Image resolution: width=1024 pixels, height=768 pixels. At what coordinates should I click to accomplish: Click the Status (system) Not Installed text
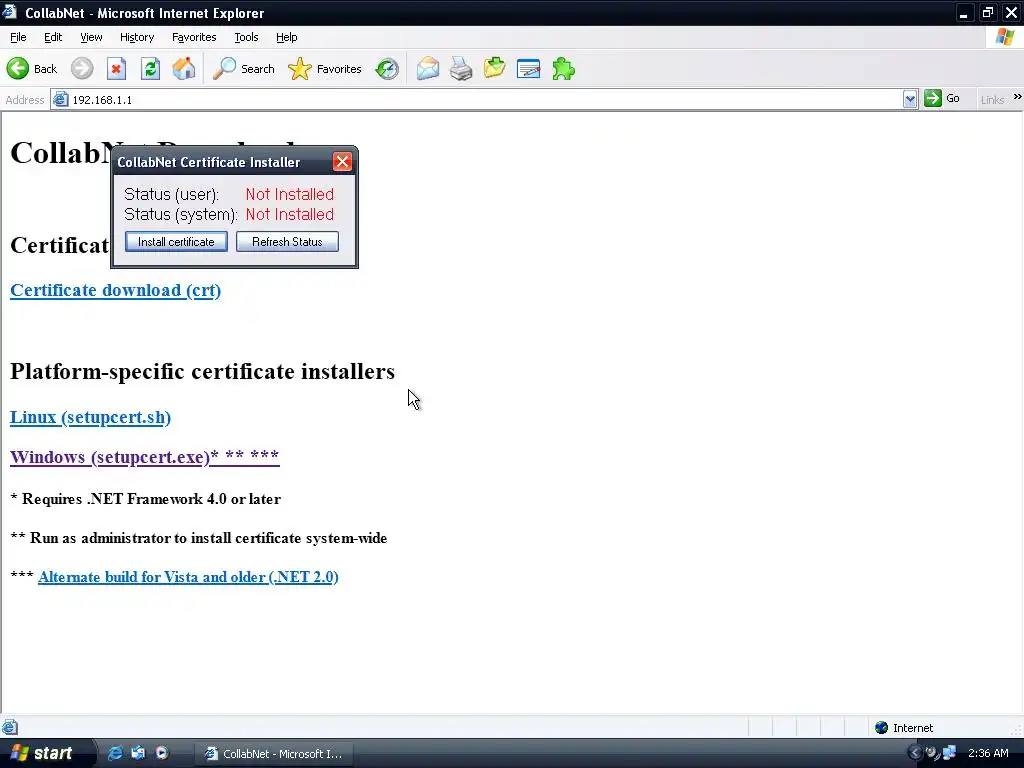289,214
